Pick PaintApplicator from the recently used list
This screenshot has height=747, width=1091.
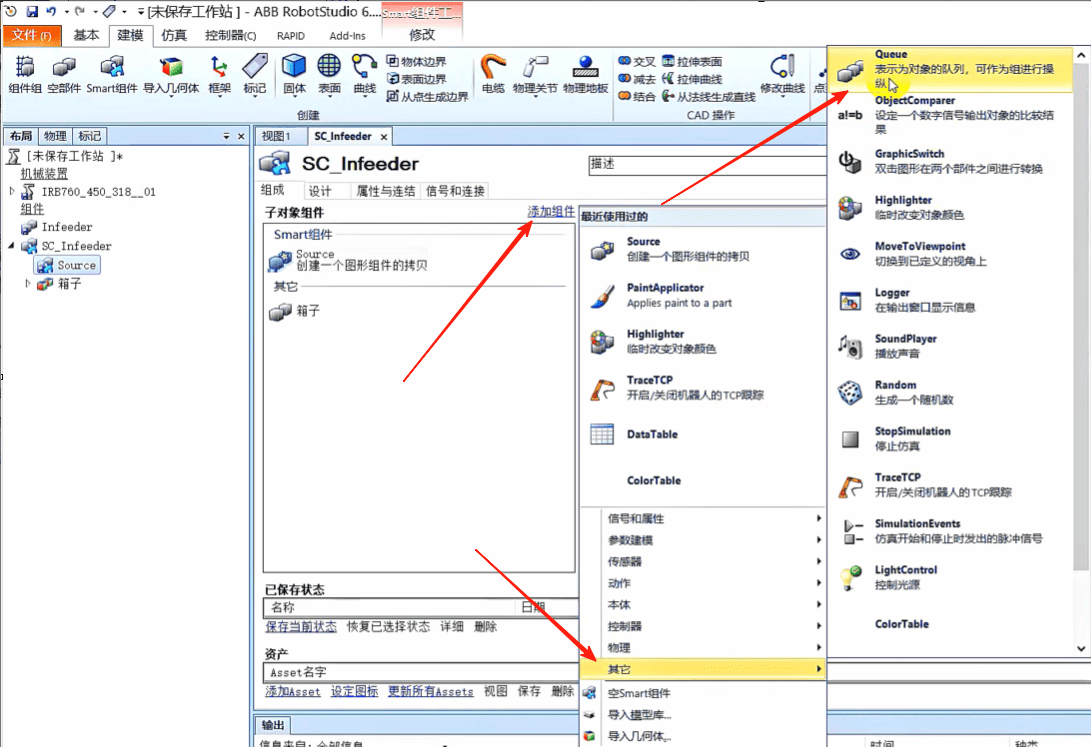[703, 295]
